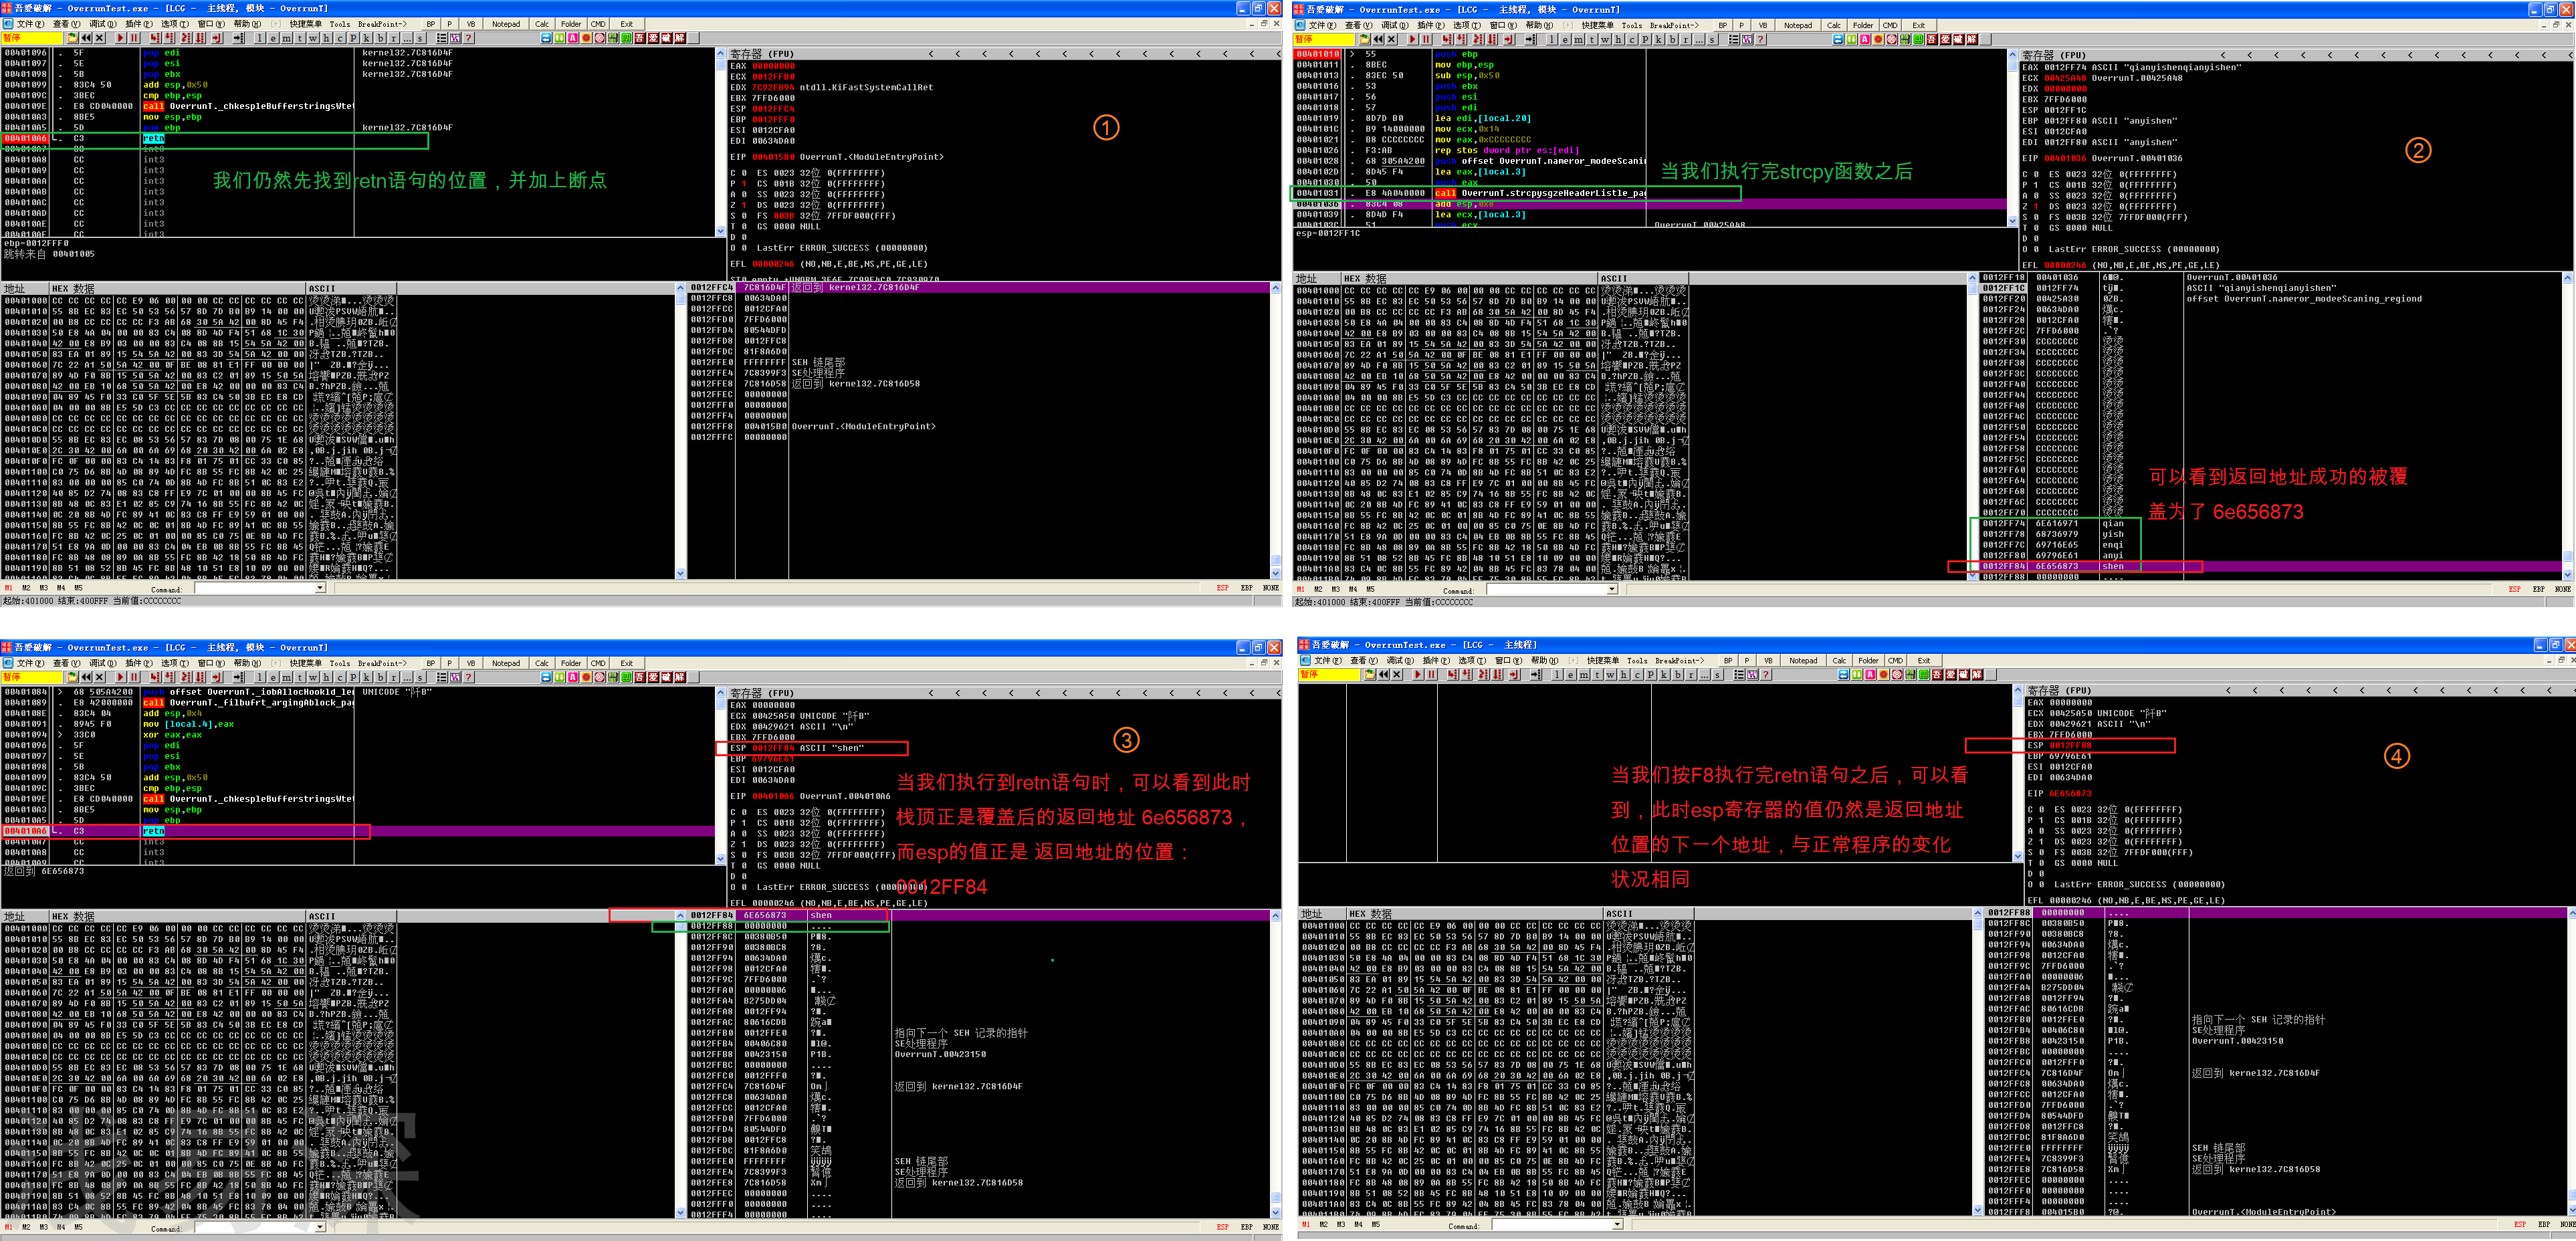Open the 插件(P) plugins menu in window ②
Screen dimensions: 2576x1241
1431,25
